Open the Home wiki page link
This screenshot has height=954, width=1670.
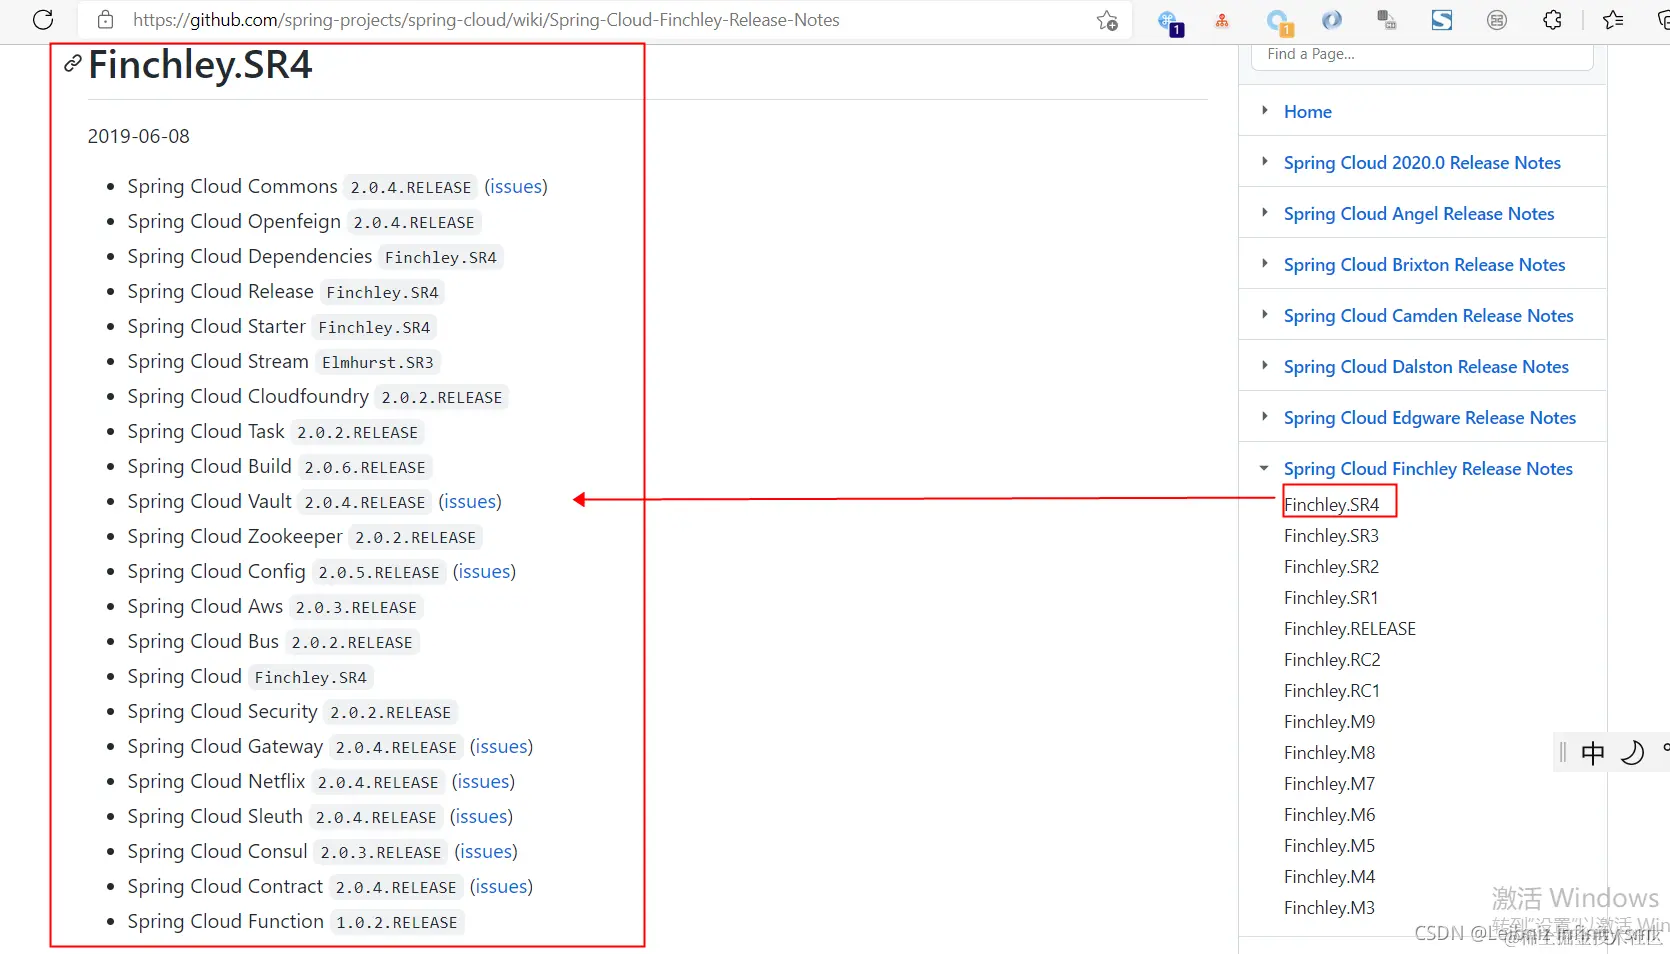(x=1308, y=112)
